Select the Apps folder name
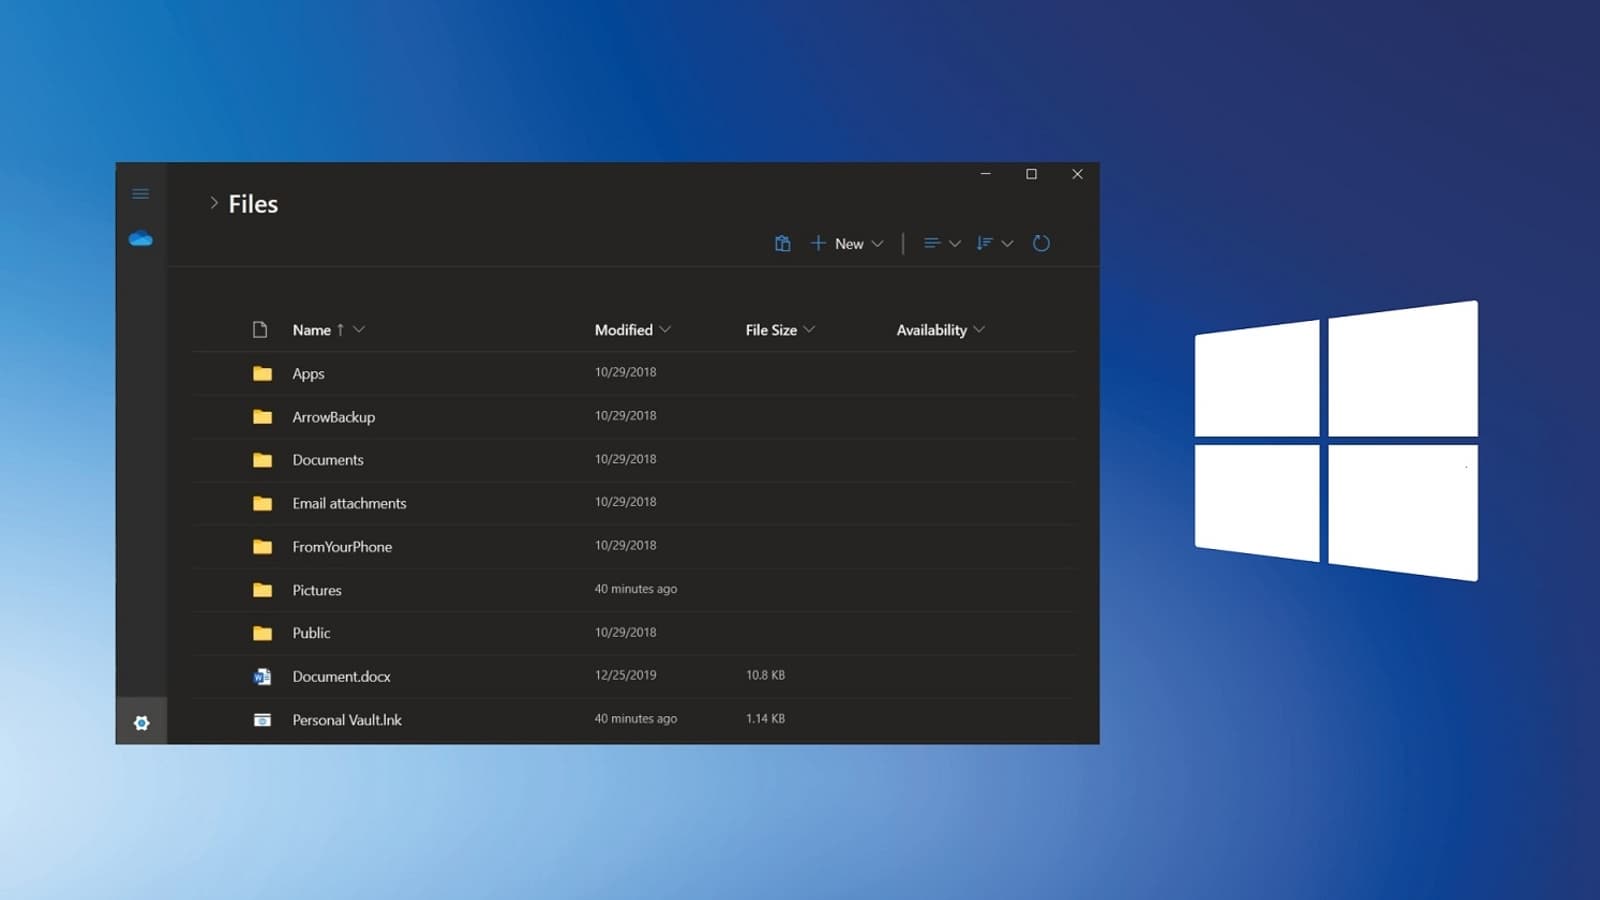The image size is (1600, 900). (x=308, y=374)
